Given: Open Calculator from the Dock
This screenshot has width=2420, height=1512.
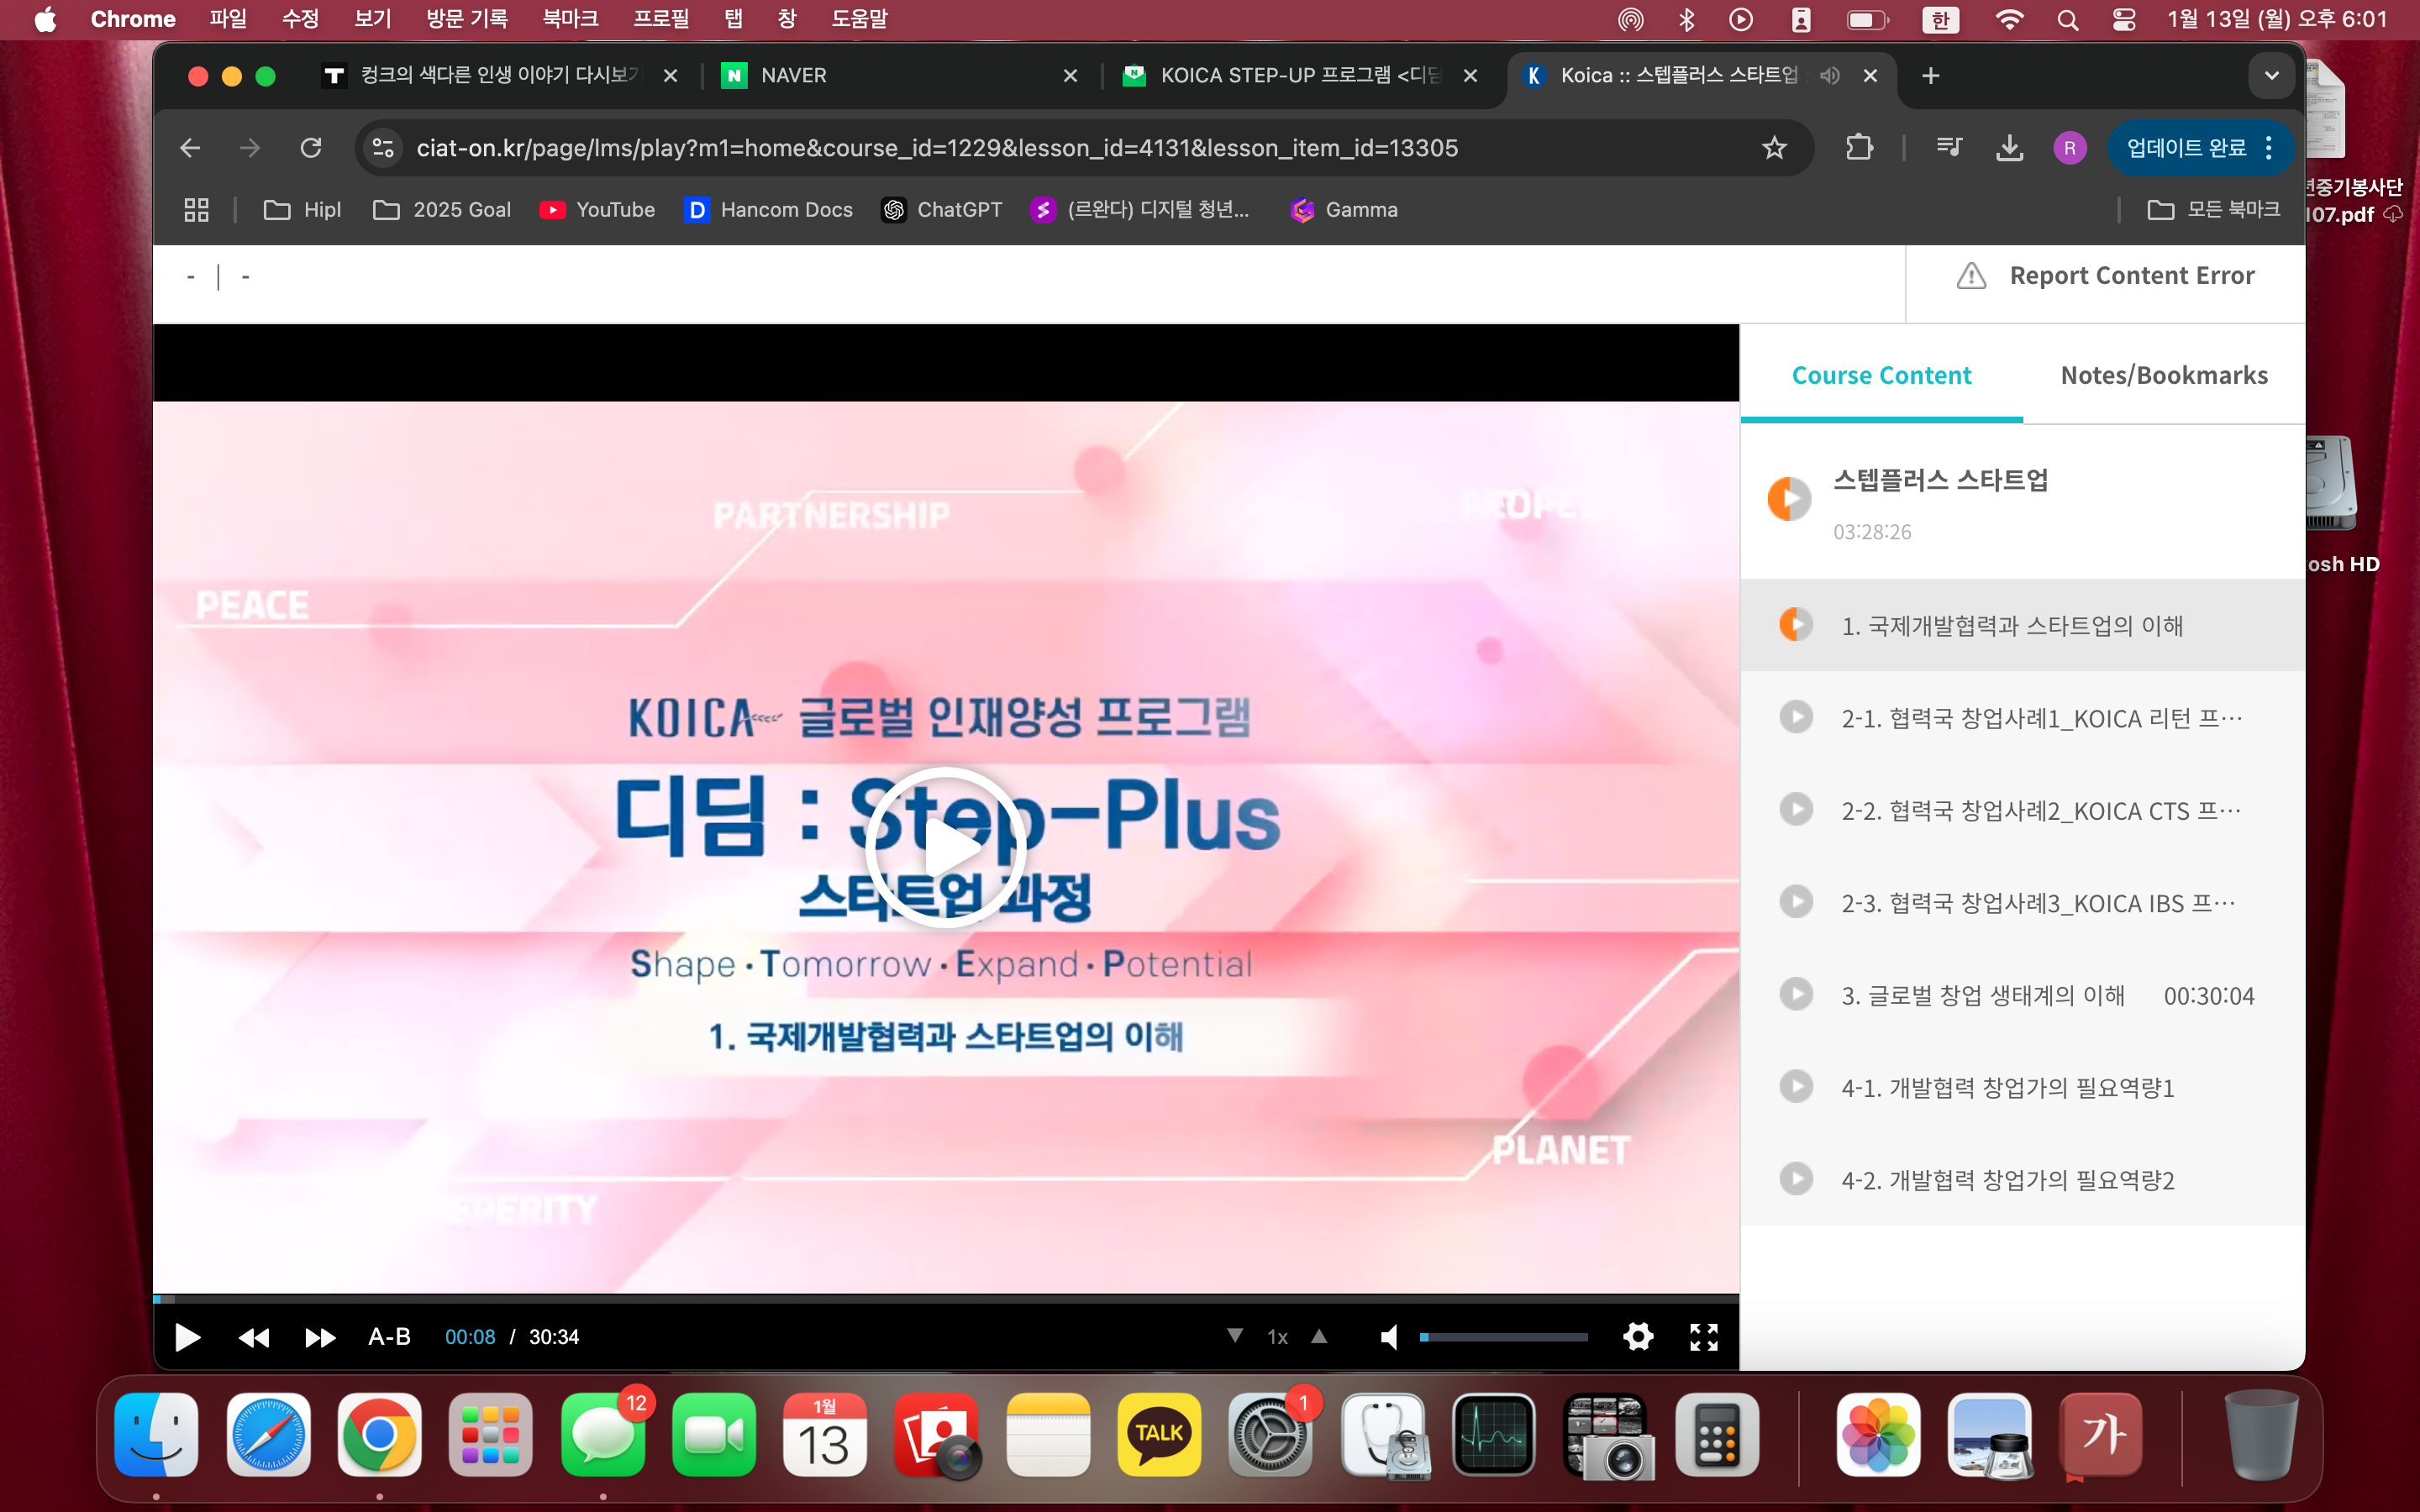Looking at the screenshot, I should (x=1717, y=1434).
